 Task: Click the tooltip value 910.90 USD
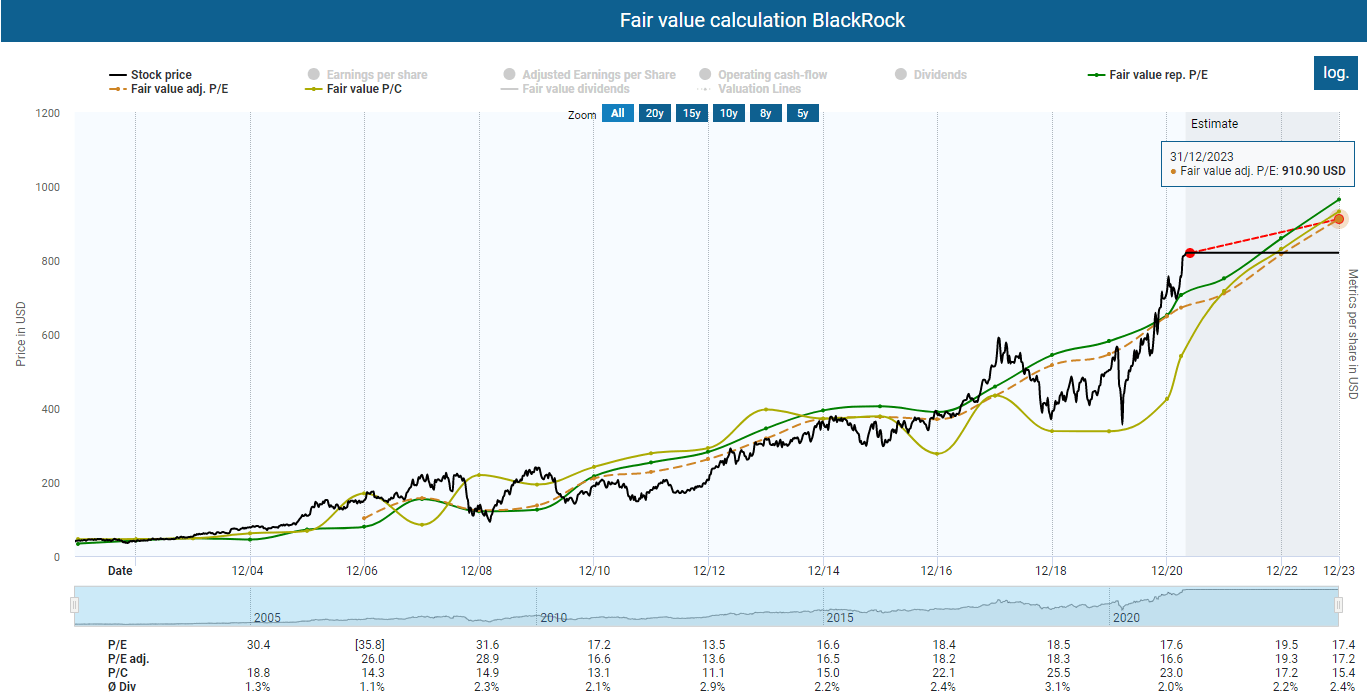click(1314, 171)
